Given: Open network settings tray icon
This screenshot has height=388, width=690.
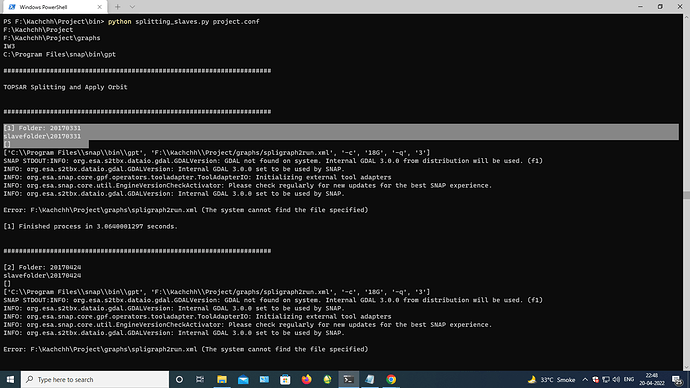Looking at the screenshot, I should pos(606,379).
